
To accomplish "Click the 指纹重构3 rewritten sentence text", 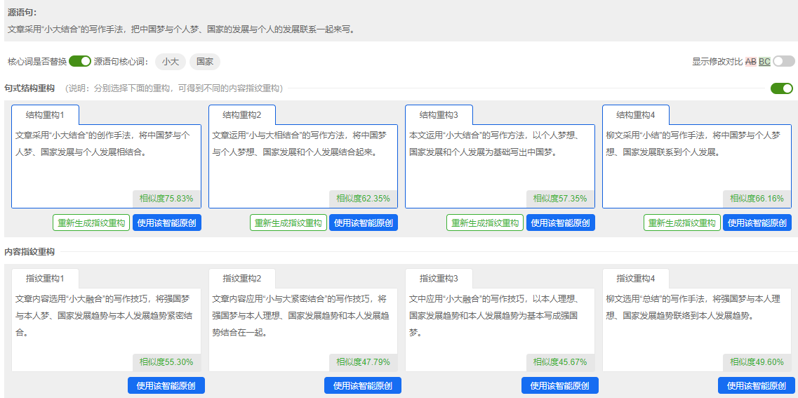I will pyautogui.click(x=494, y=316).
